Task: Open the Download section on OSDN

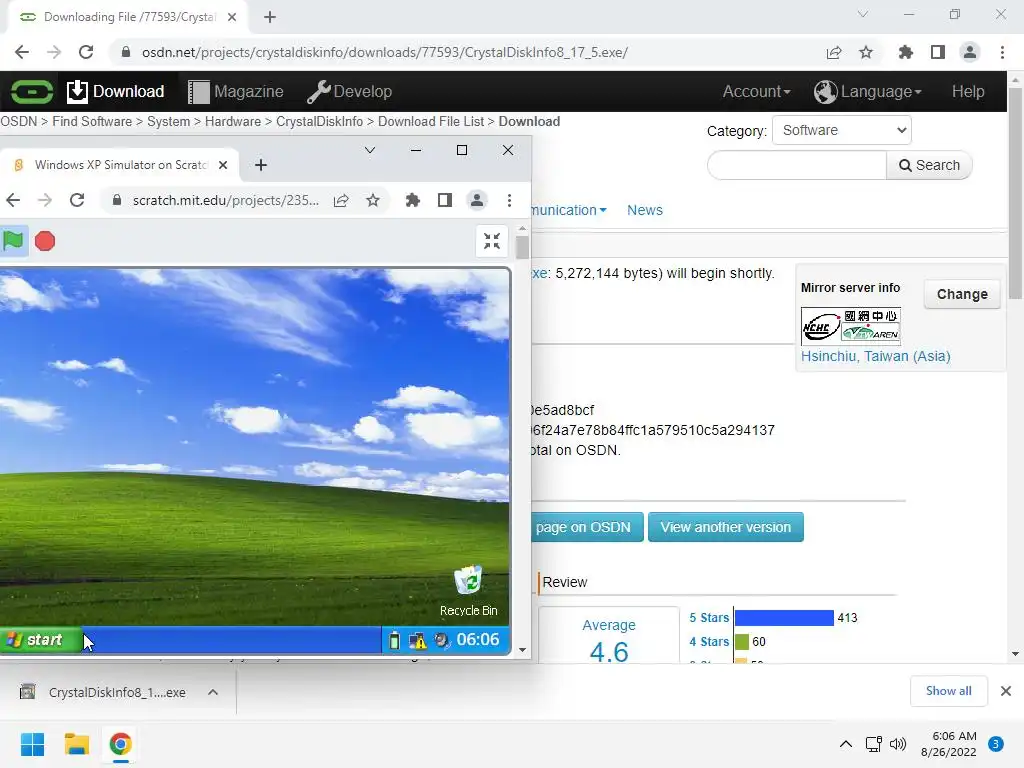Action: pos(116,91)
